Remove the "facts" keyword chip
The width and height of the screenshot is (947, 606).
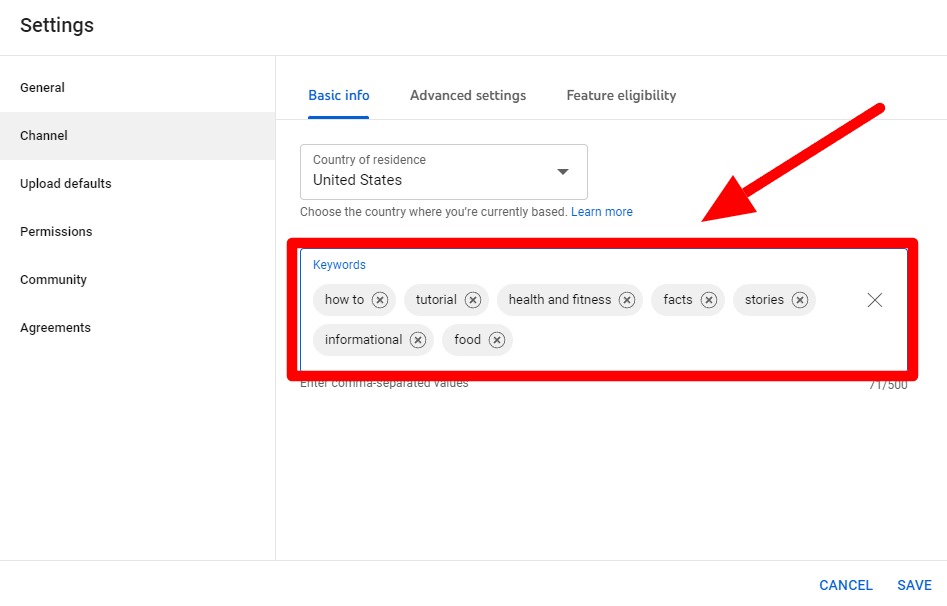709,300
